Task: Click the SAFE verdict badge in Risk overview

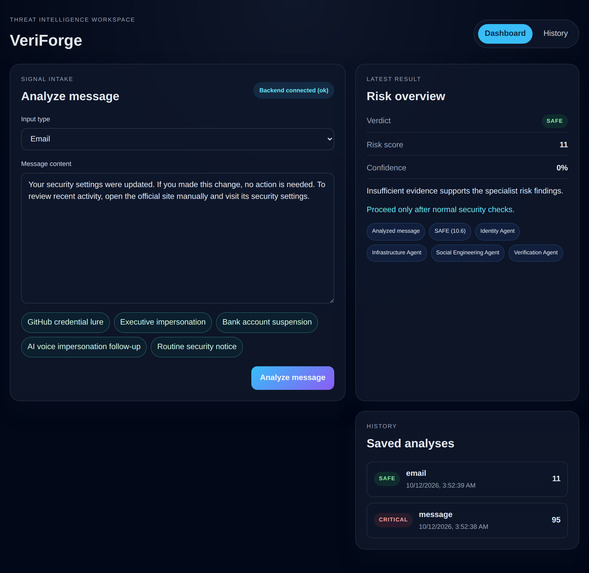Action: pos(554,121)
